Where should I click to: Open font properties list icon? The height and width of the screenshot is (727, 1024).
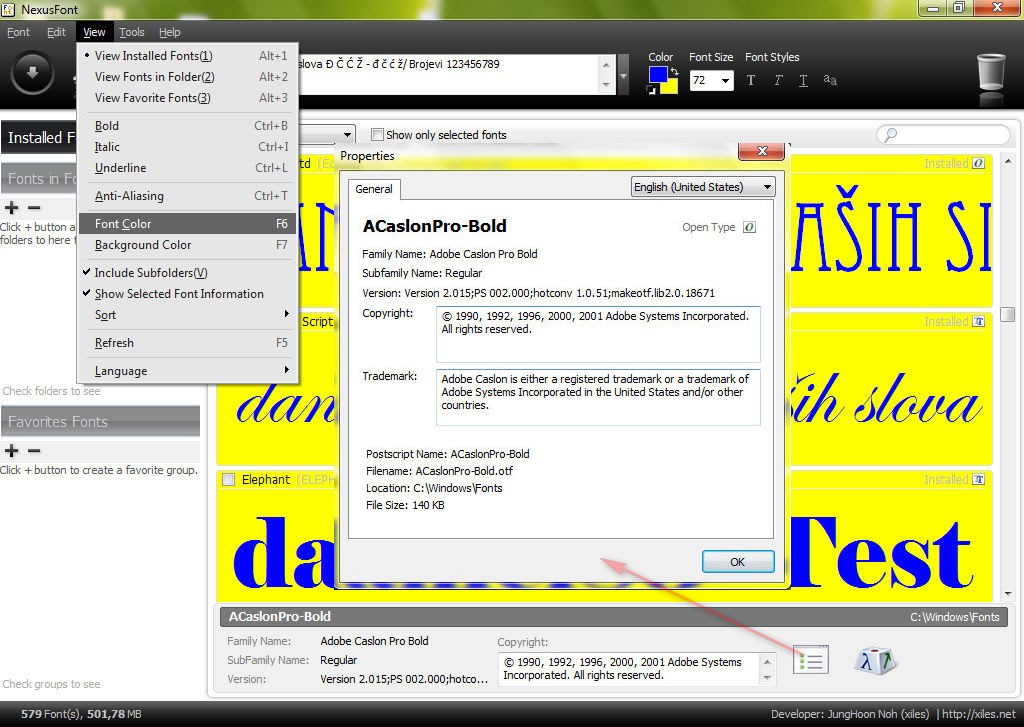811,660
